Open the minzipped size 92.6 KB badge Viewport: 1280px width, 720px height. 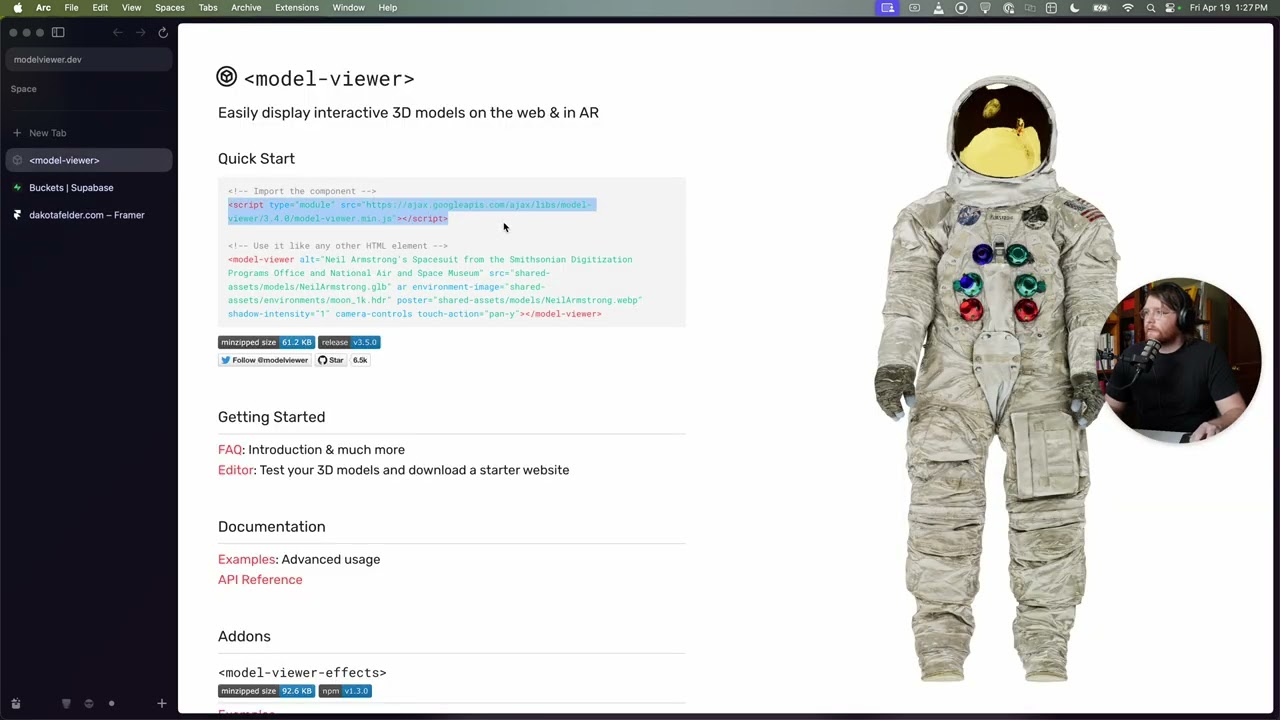pyautogui.click(x=266, y=691)
